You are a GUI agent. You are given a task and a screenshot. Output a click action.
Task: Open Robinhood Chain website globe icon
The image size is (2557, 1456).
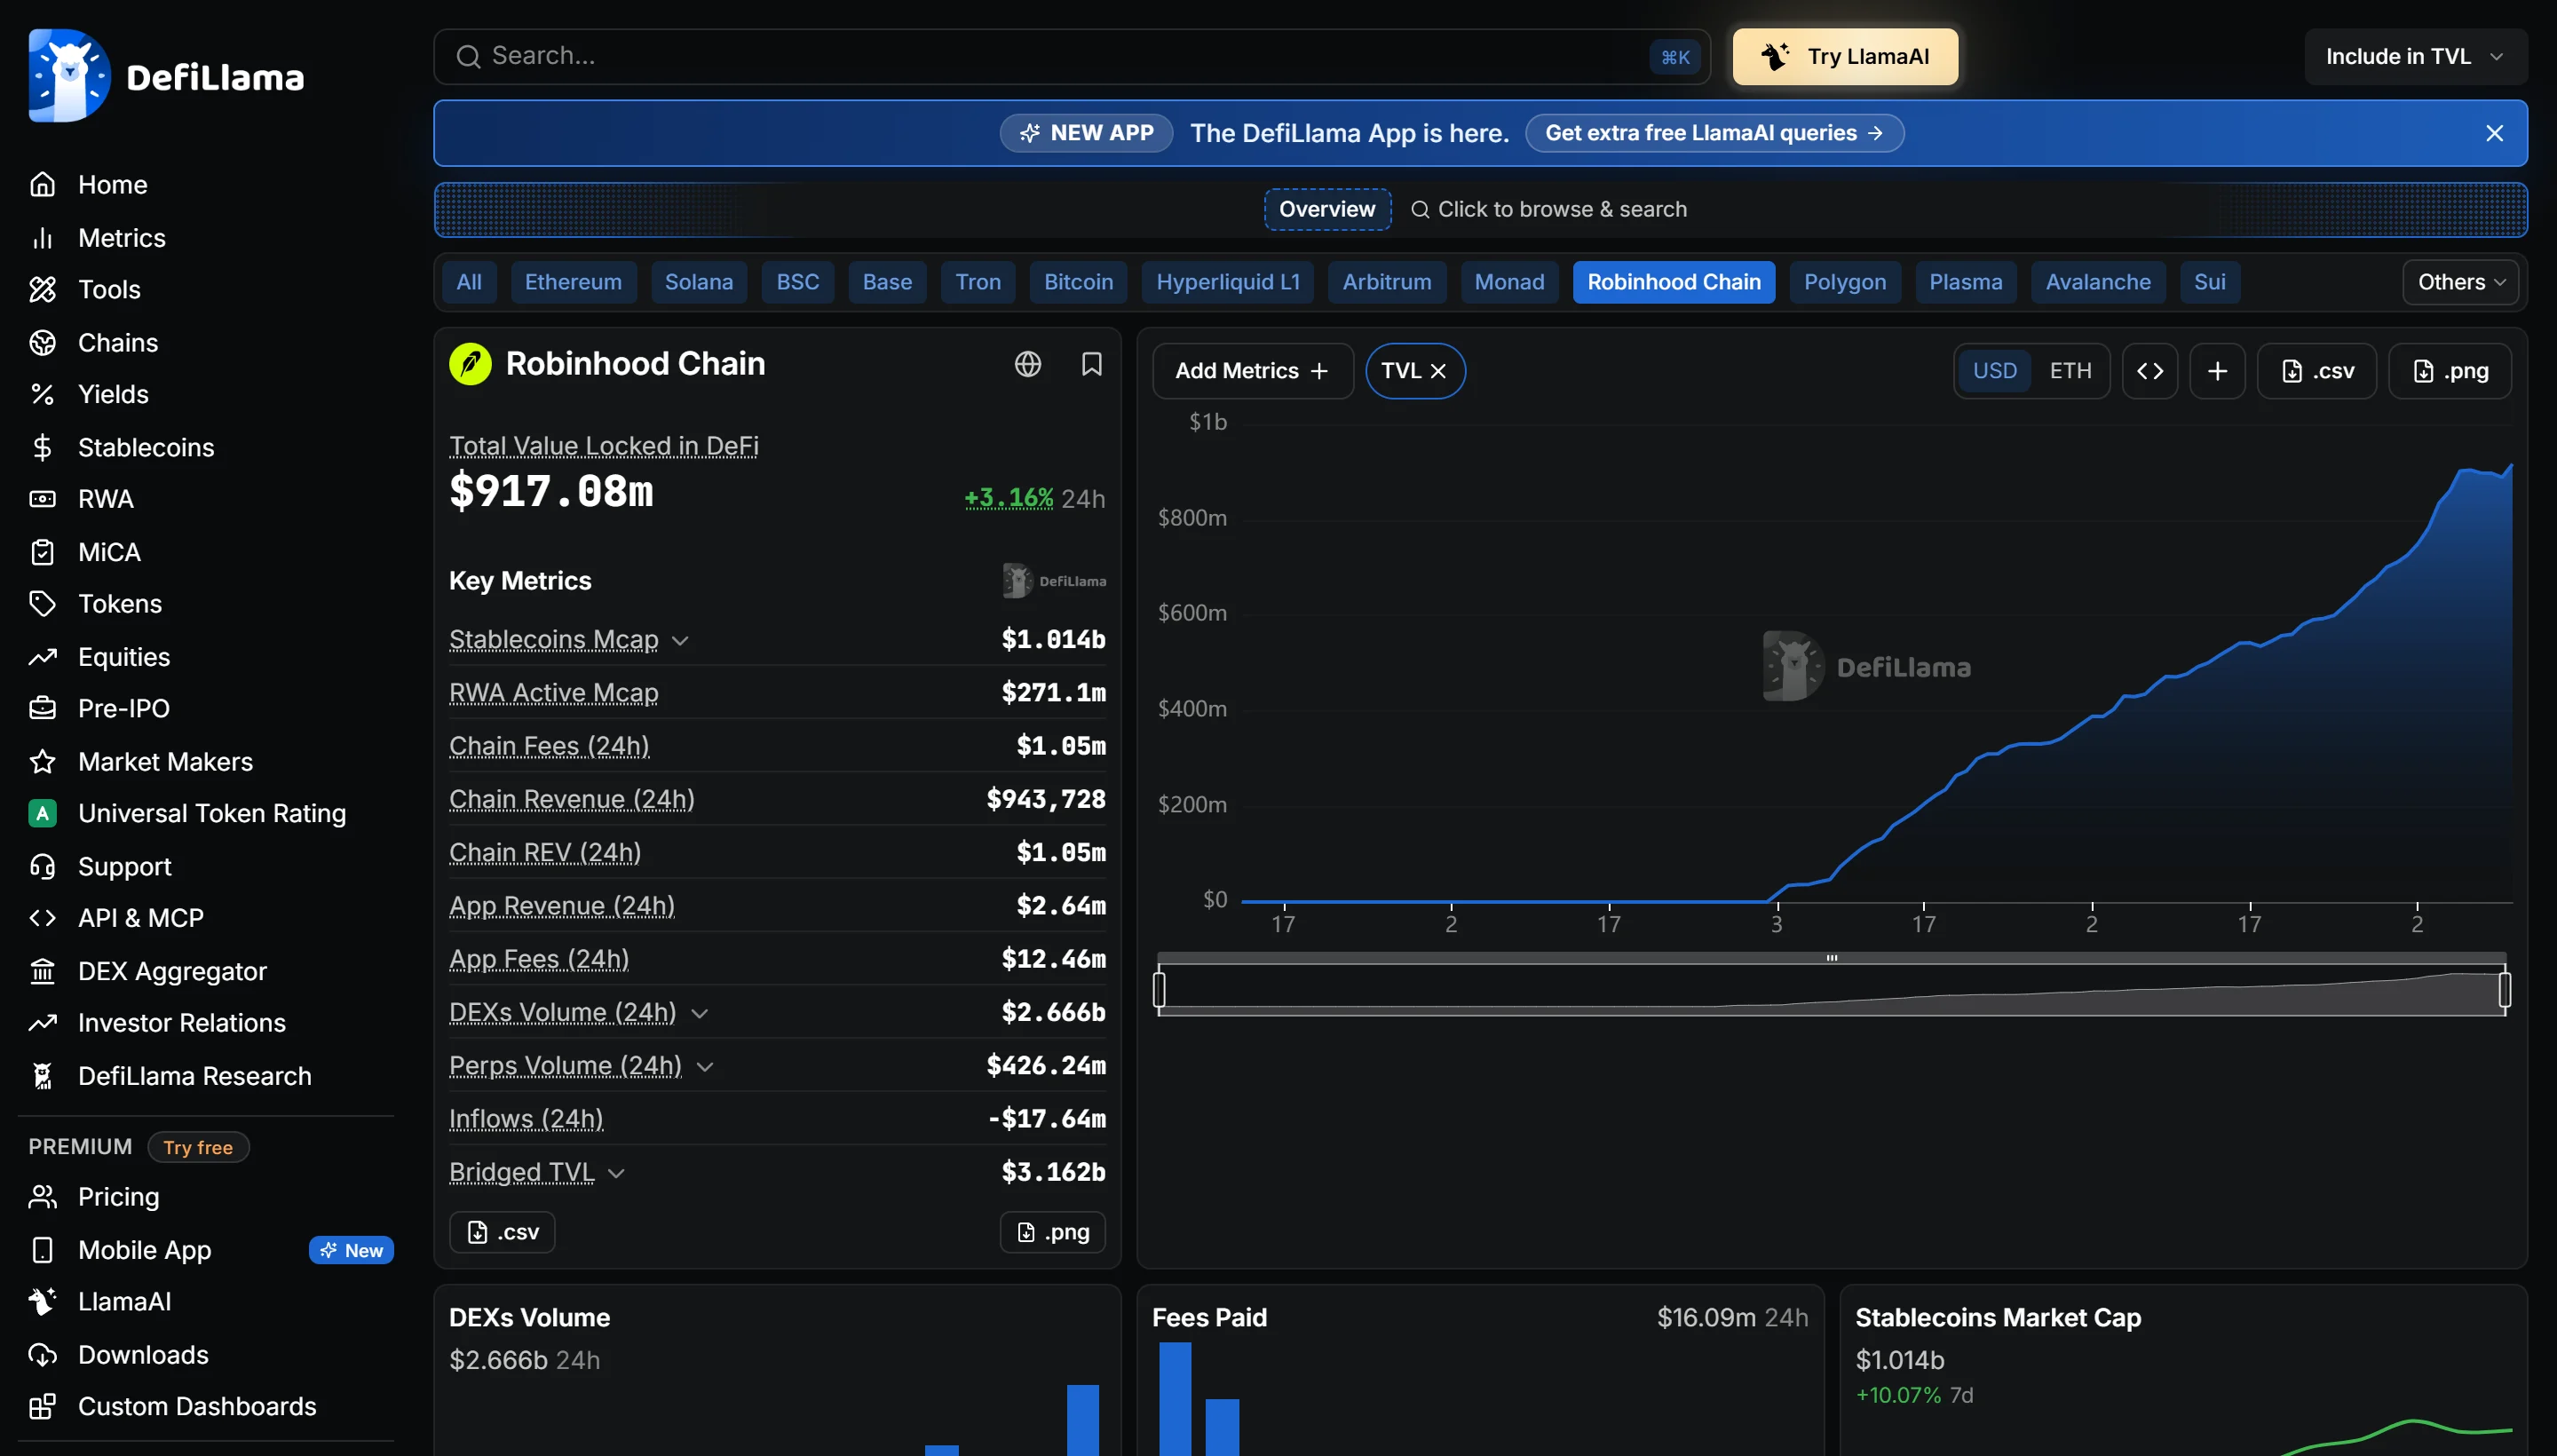[x=1028, y=364]
